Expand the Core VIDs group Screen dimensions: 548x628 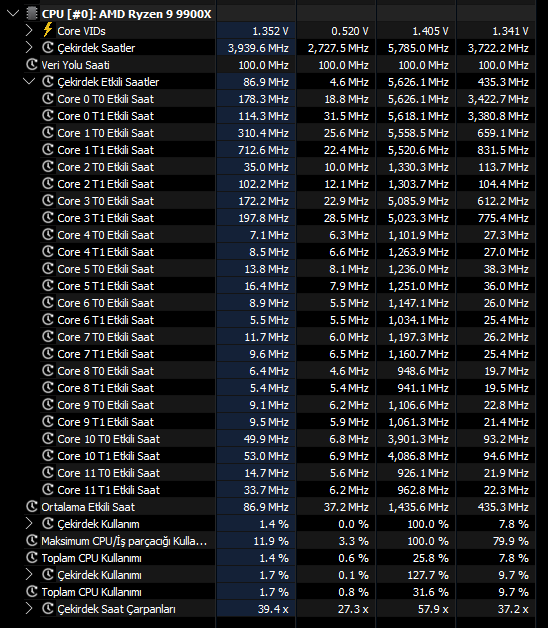[29, 30]
